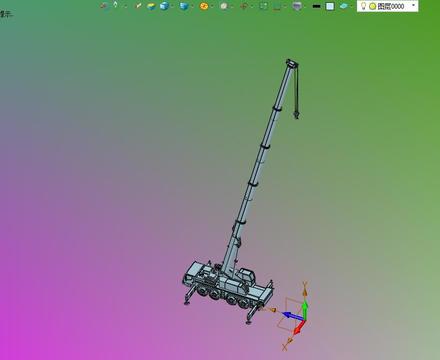The height and width of the screenshot is (360, 440).
Task: Expand the arrow beside the orange circle icon
Action: pos(212,6)
